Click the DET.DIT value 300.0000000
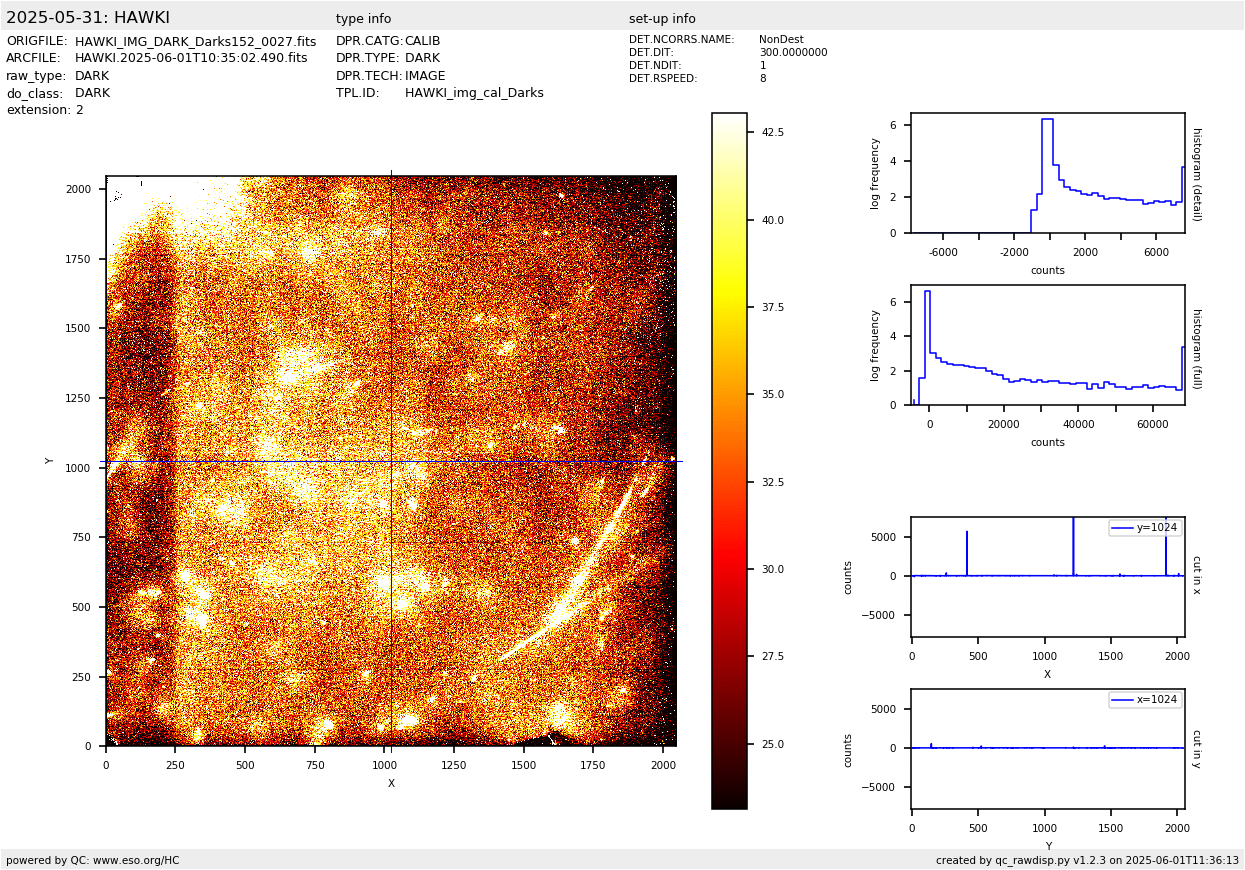This screenshot has width=1245, height=870. (793, 53)
